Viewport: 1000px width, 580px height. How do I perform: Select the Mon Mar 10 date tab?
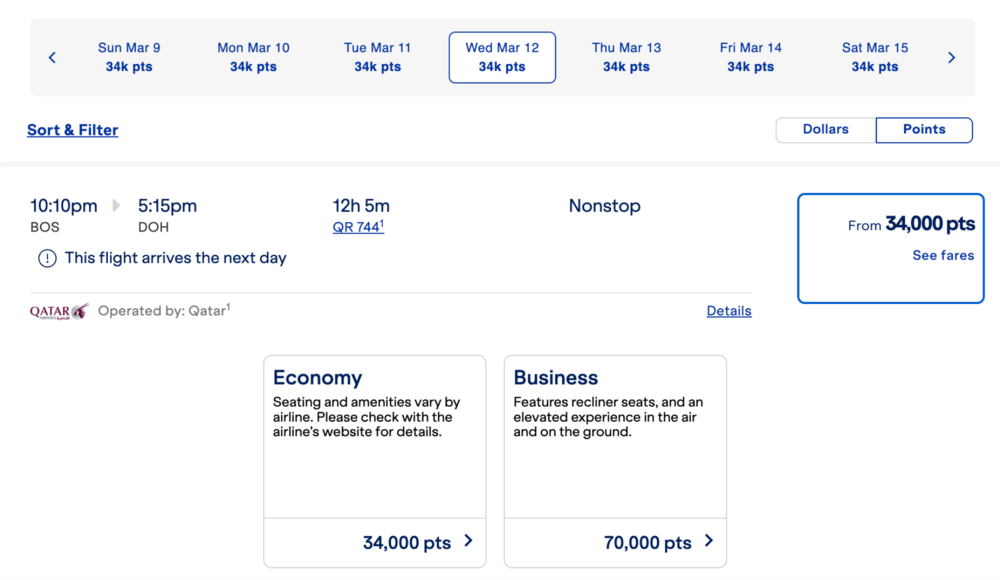pos(253,57)
